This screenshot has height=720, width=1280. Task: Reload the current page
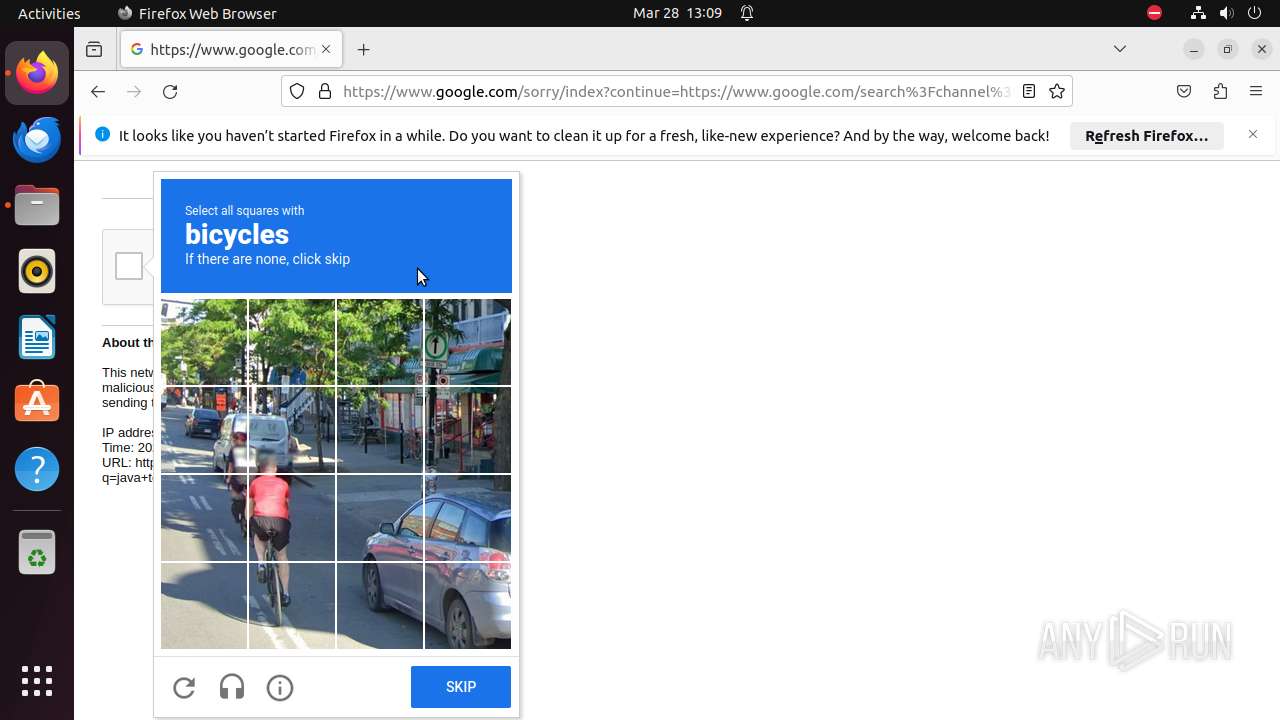click(x=170, y=91)
